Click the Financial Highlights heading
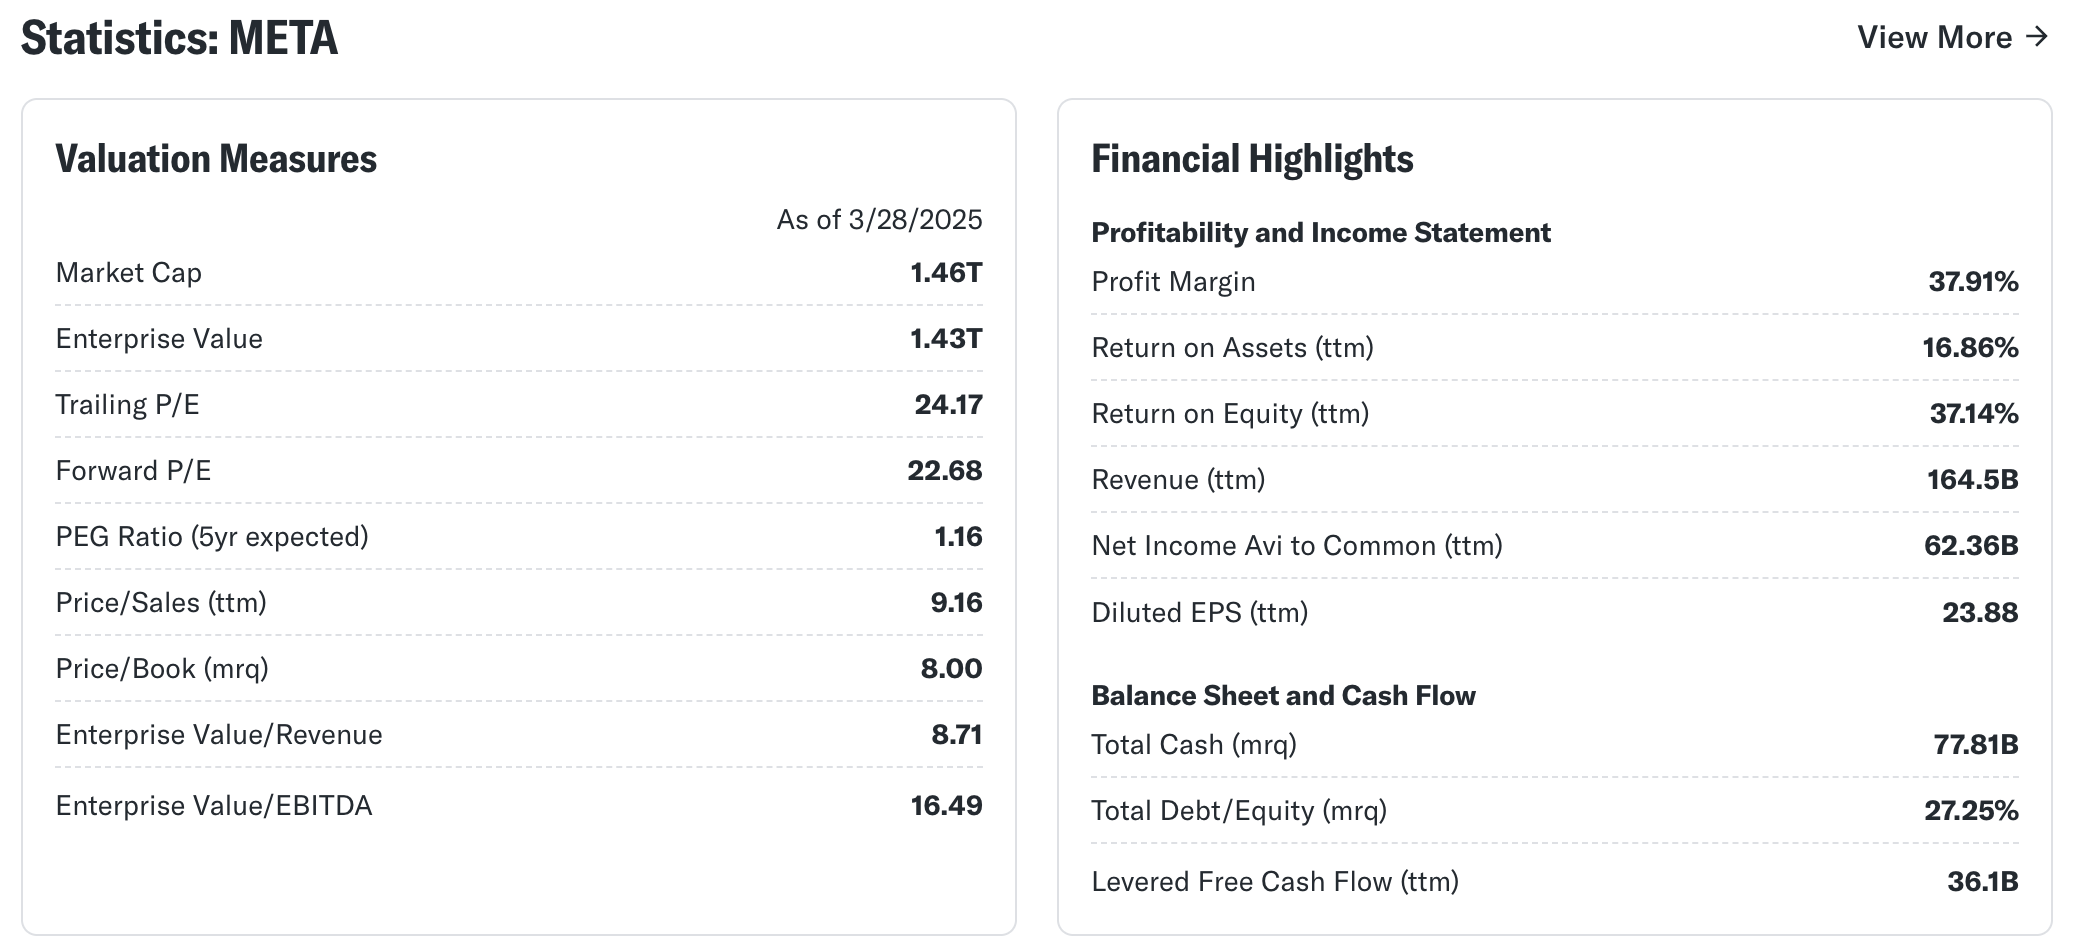This screenshot has width=2078, height=946. click(x=1252, y=159)
